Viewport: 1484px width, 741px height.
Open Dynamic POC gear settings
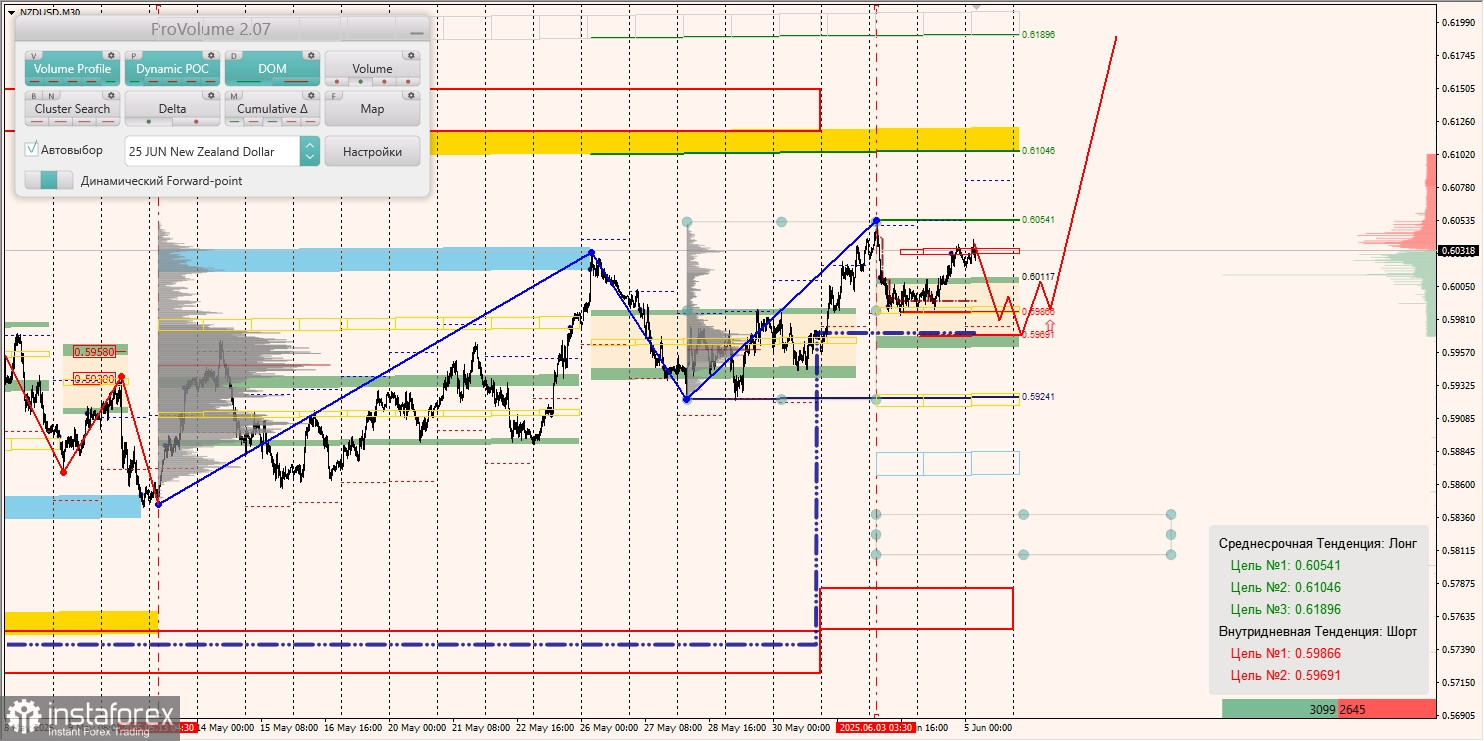[211, 55]
